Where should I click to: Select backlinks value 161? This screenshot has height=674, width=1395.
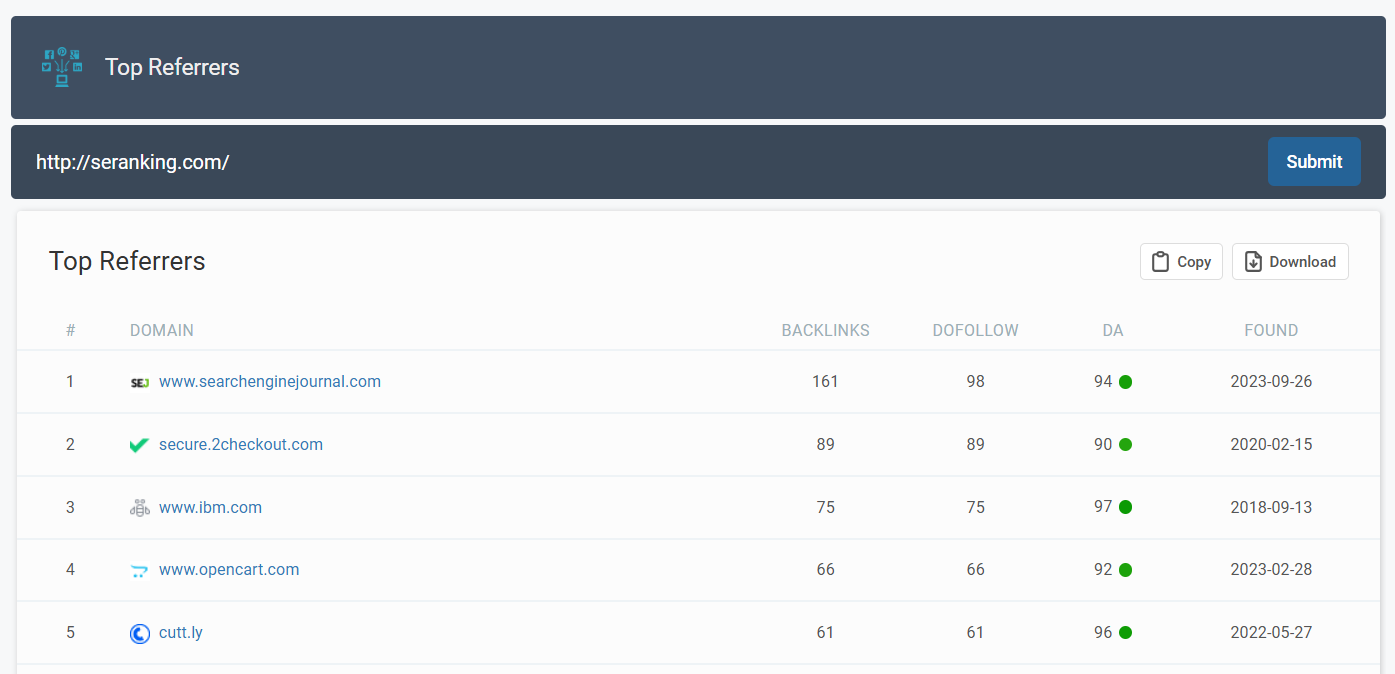825,382
